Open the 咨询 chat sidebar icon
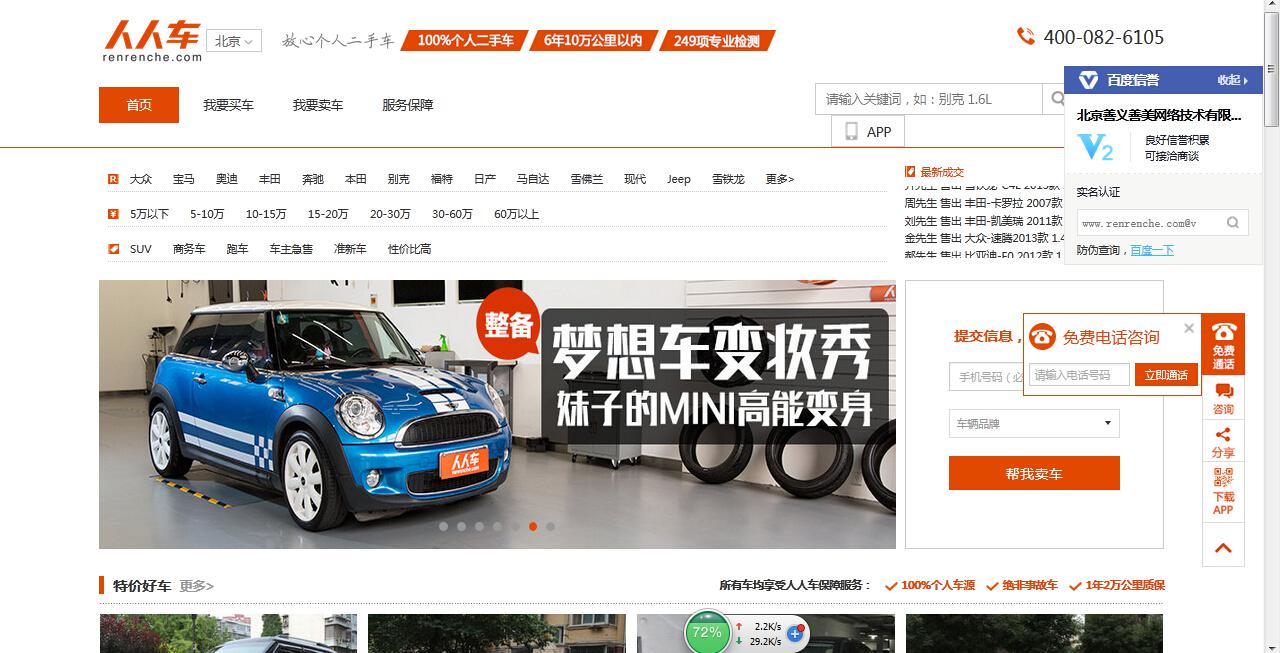Viewport: 1280px width, 653px height. (x=1223, y=398)
